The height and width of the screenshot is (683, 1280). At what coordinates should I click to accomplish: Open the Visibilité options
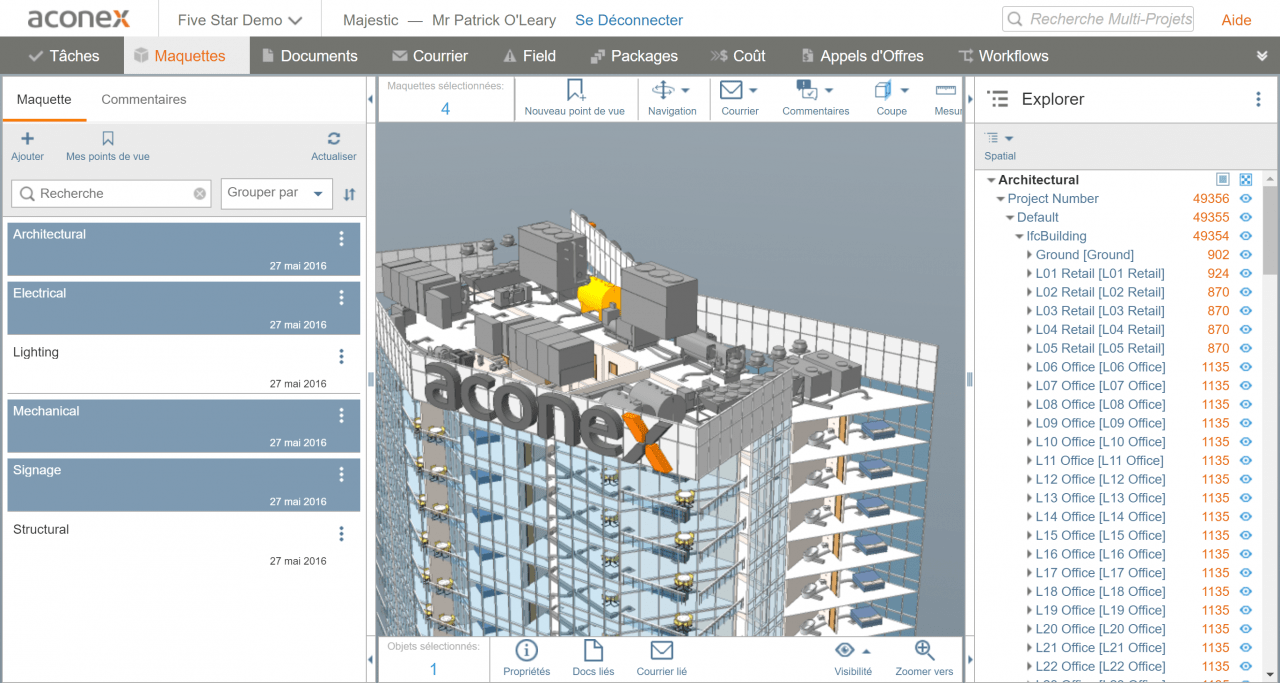point(853,659)
